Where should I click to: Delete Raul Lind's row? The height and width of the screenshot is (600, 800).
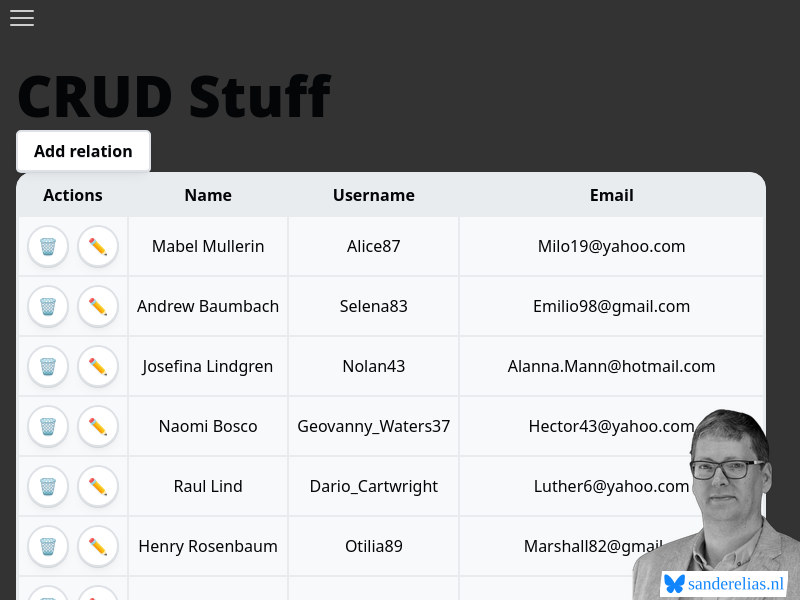[x=48, y=487]
